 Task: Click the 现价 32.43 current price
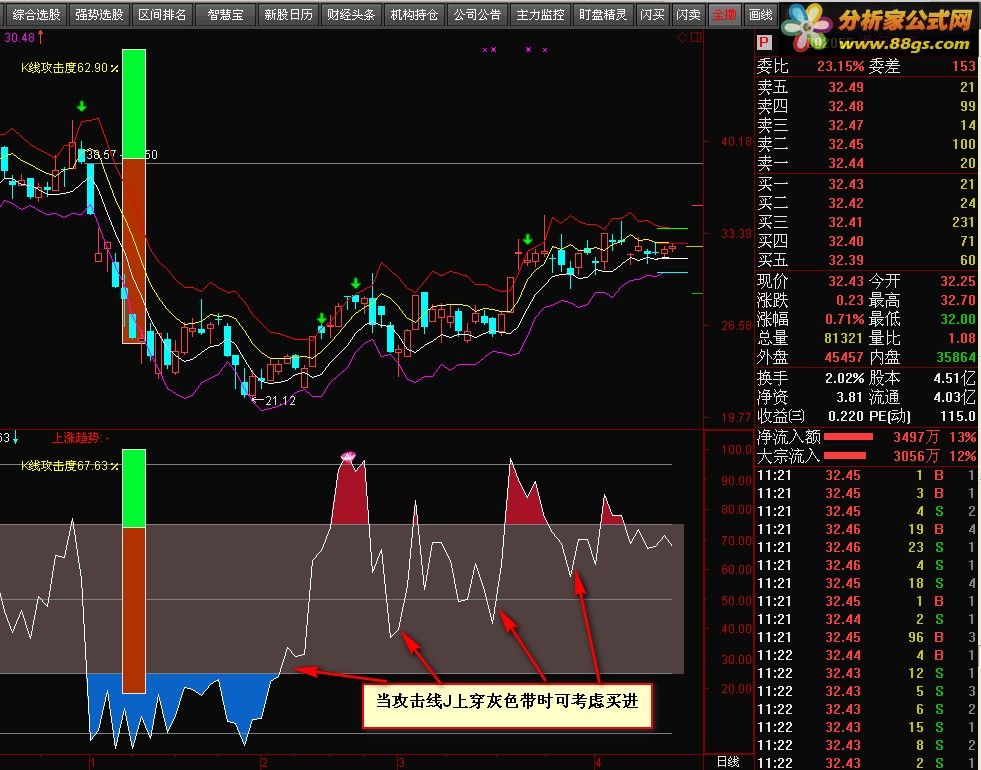coord(846,281)
